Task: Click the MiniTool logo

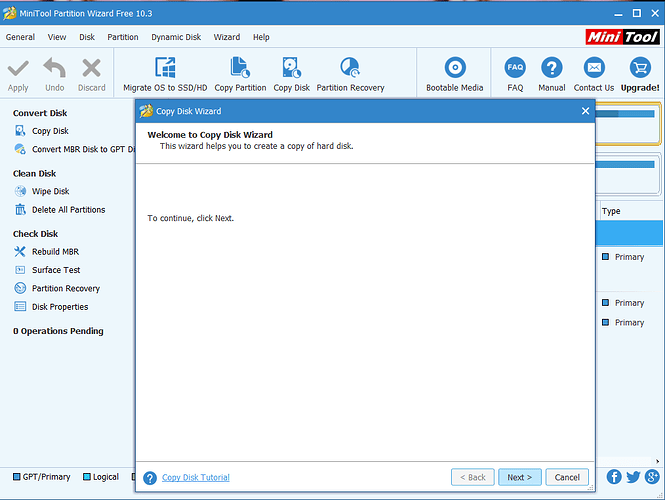Action: (622, 37)
